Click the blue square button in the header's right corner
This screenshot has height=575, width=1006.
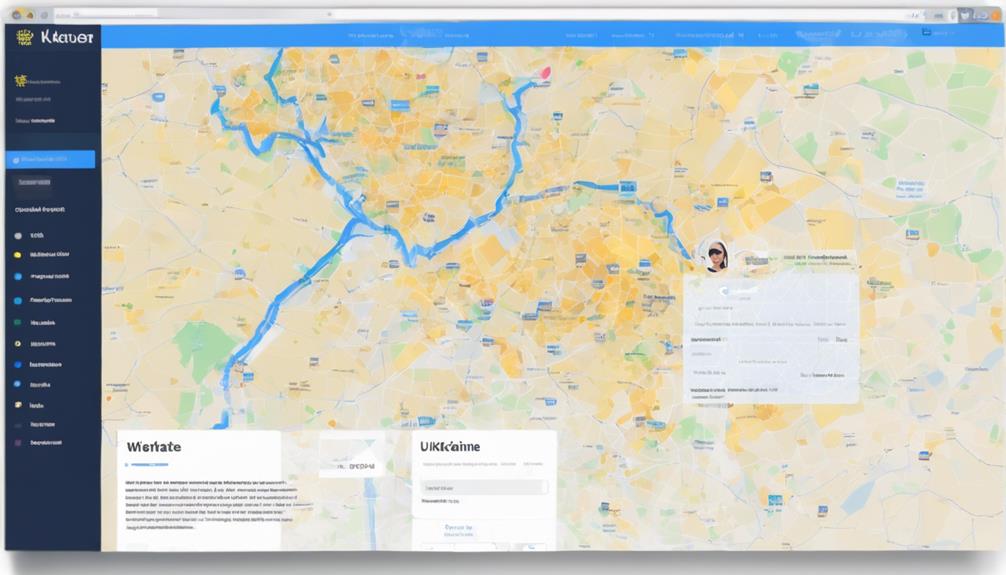(927, 33)
